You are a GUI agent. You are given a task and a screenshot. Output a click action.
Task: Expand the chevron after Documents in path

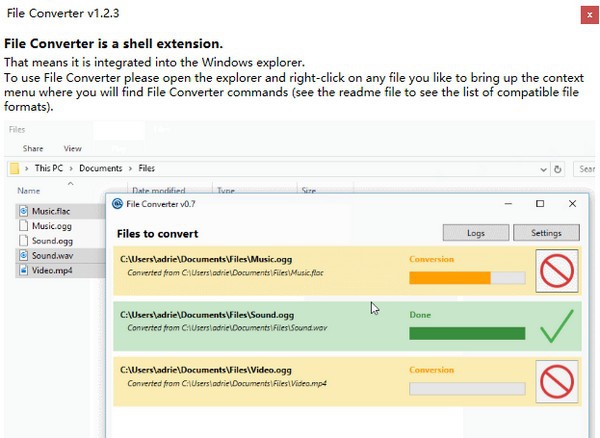click(x=130, y=169)
